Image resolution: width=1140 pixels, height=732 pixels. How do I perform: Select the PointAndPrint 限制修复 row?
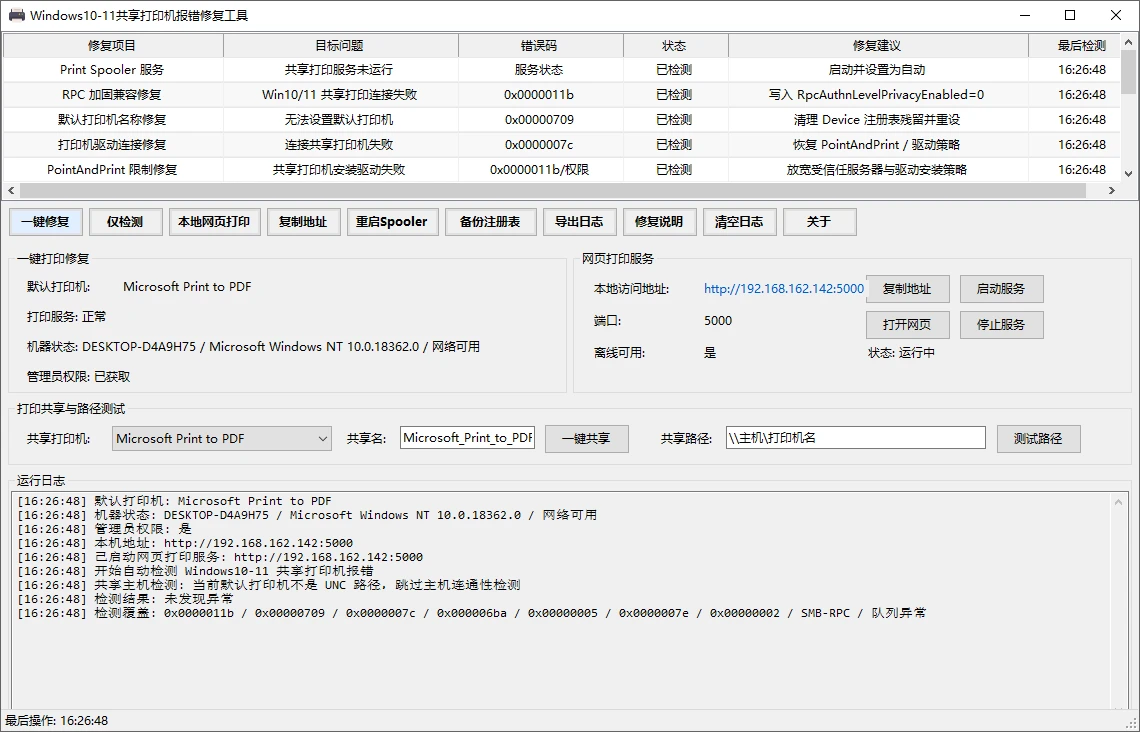pos(563,169)
